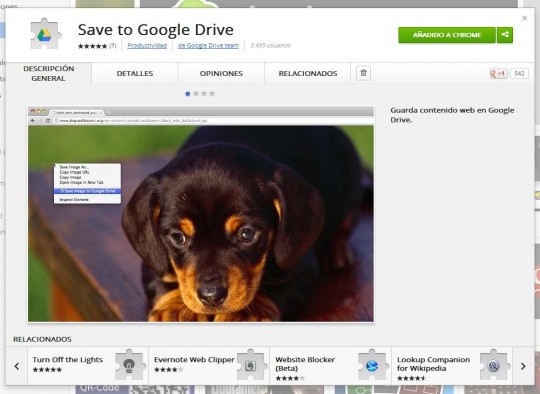This screenshot has height=394, width=540.
Task: Show previous related extensions with left arrow
Action: tap(17, 366)
